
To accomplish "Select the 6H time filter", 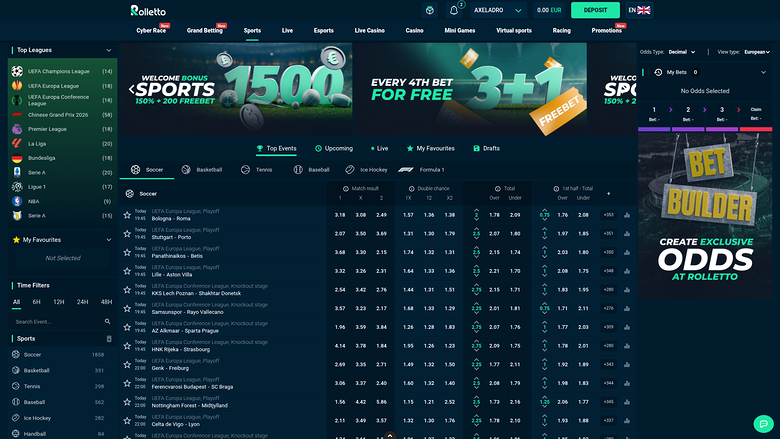I will point(36,302).
